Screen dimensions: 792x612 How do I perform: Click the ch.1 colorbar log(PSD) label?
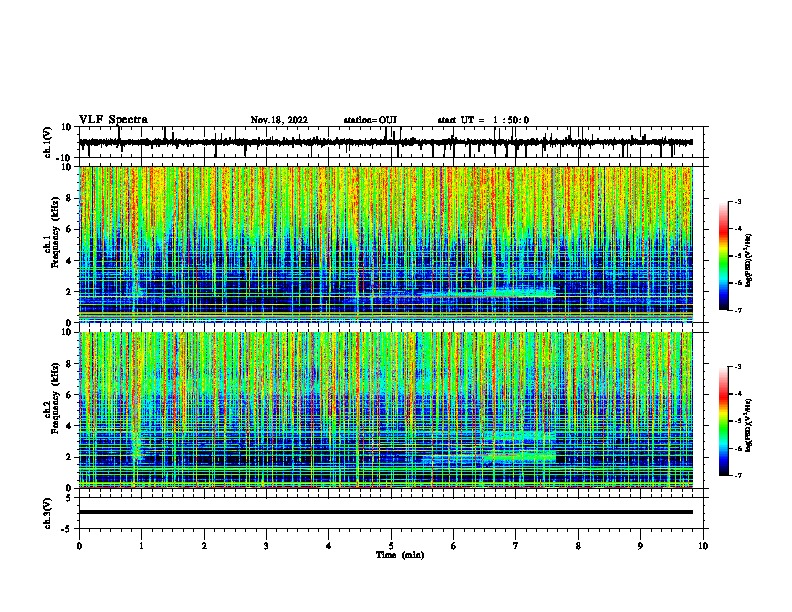click(x=748, y=260)
